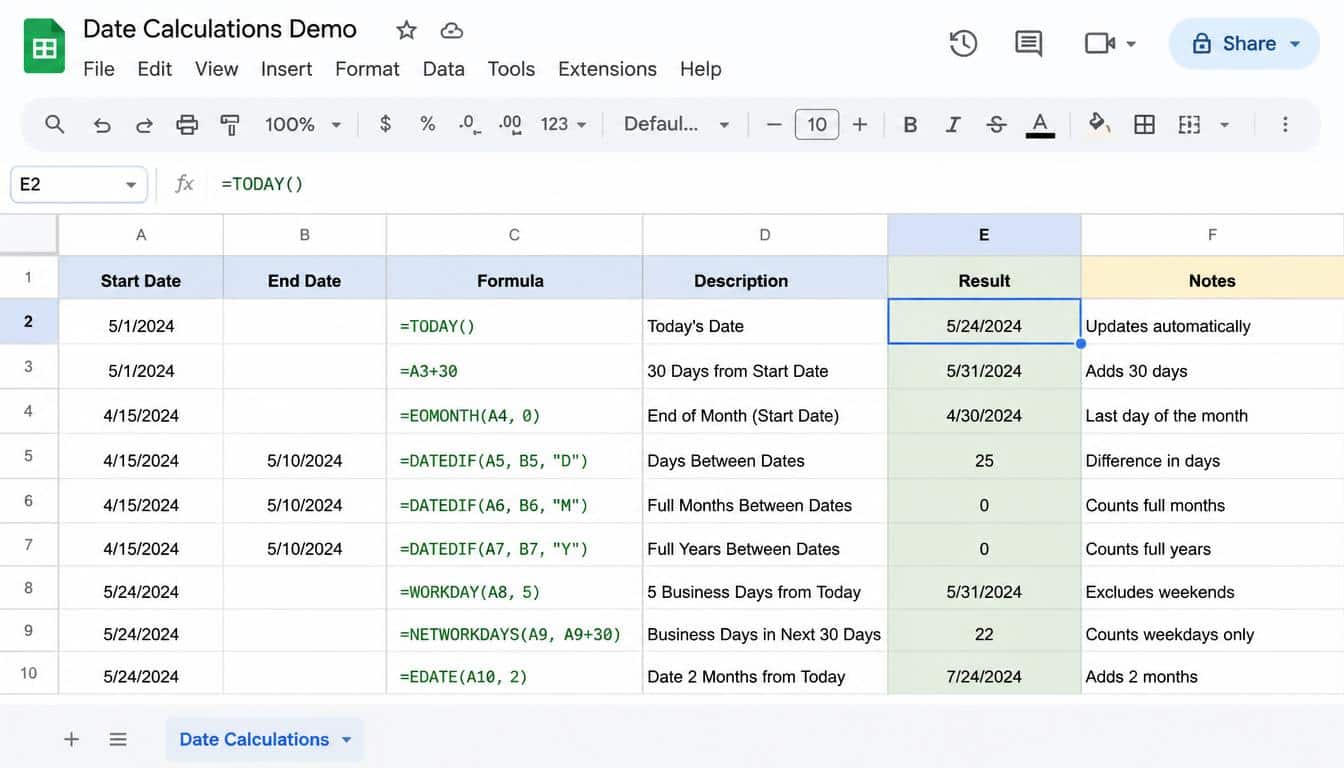1344x768 pixels.
Task: Open version history clock icon
Action: (963, 43)
